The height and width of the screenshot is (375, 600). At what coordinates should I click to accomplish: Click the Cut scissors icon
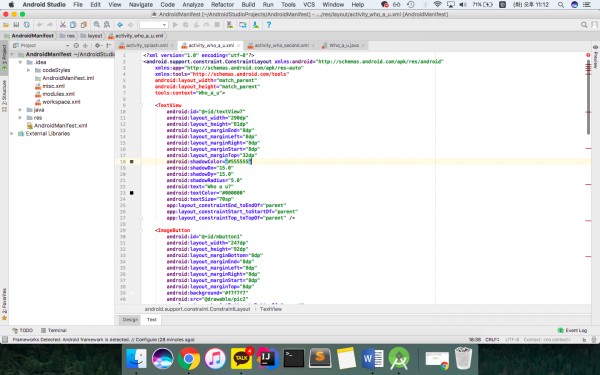[x=63, y=25]
